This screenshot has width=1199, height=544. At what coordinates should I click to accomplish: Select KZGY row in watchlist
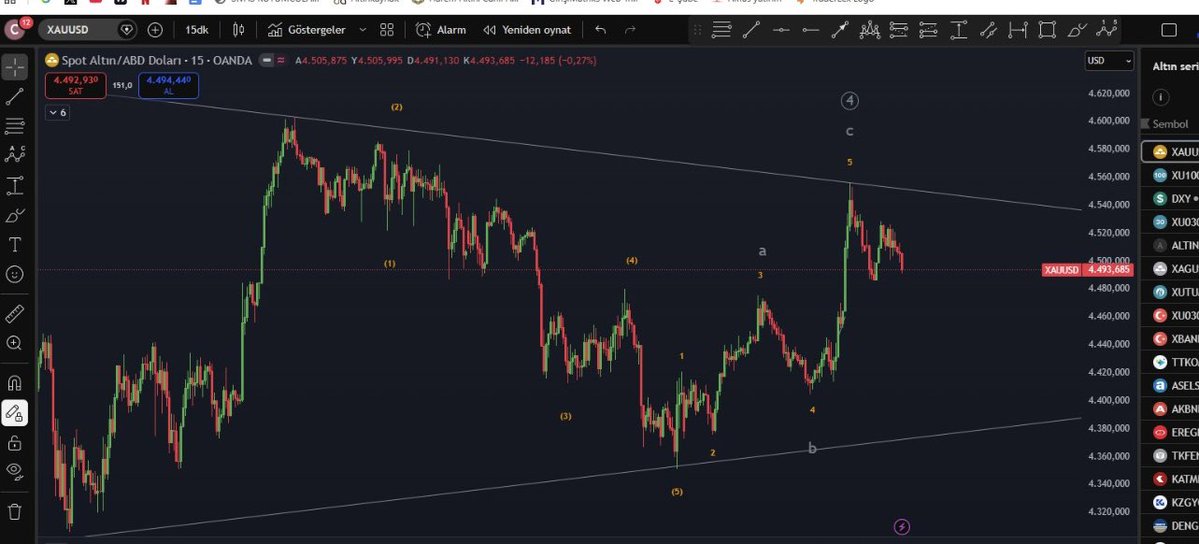click(1170, 502)
